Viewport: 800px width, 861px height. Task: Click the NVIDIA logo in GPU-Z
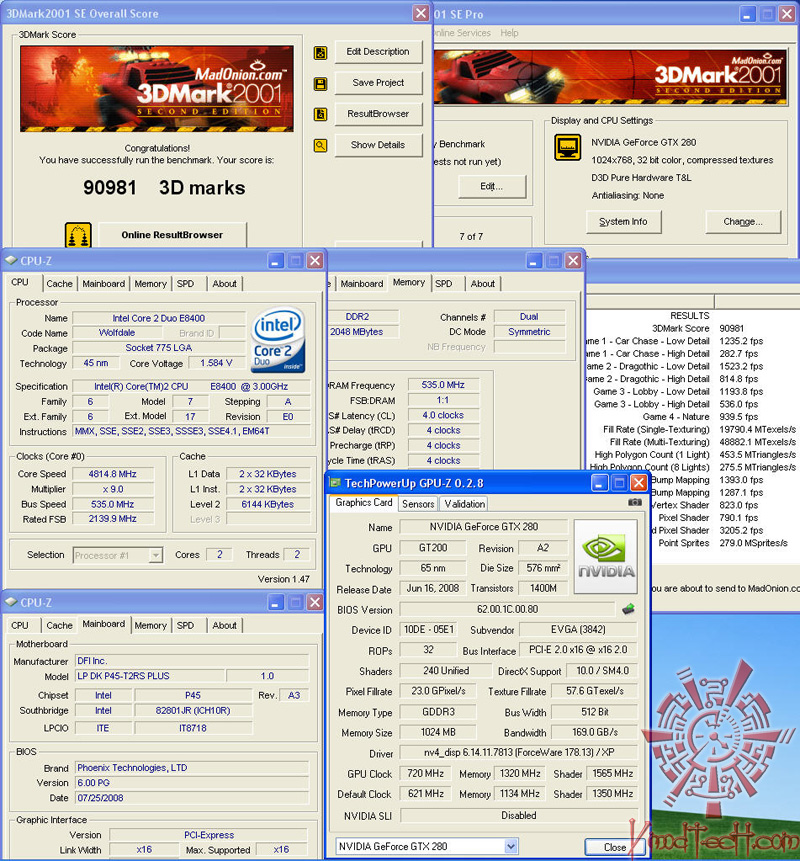tap(606, 556)
